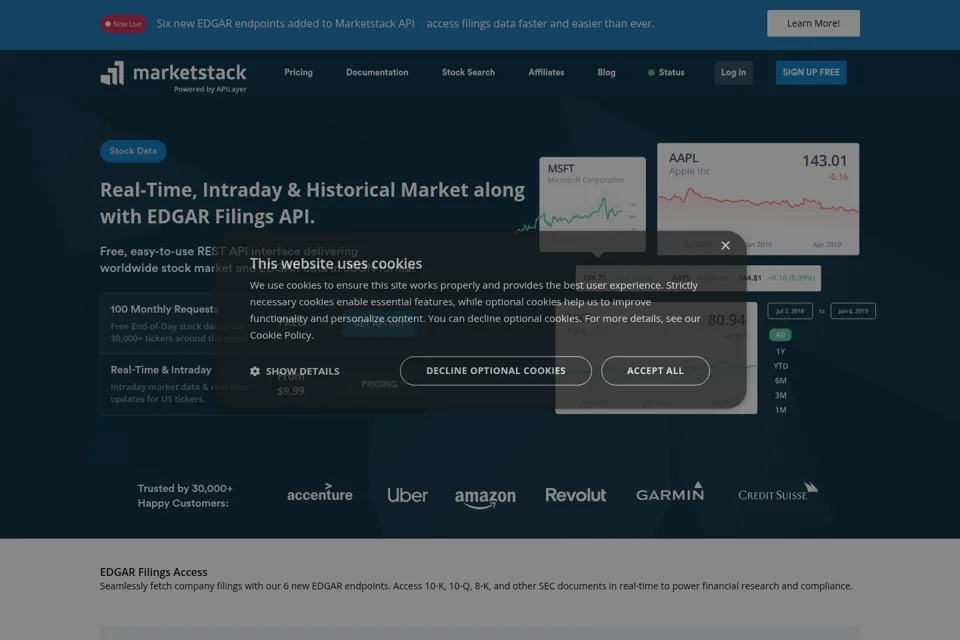Screen dimensions: 960x640
Task: Click the accenture logo
Action: point(320,492)
